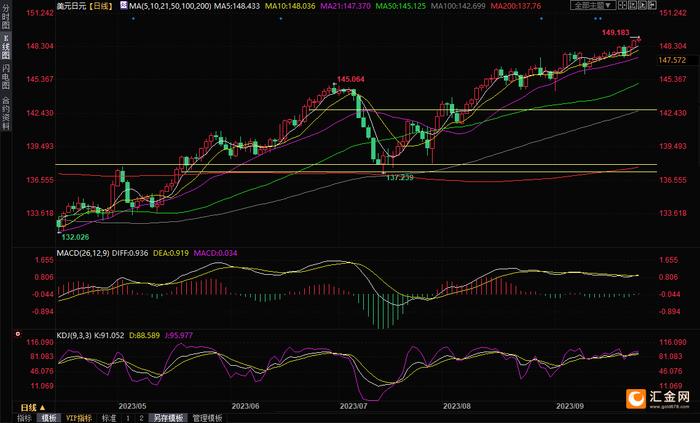
Task: Click the 2023/09 date on time axis
Action: pos(570,406)
